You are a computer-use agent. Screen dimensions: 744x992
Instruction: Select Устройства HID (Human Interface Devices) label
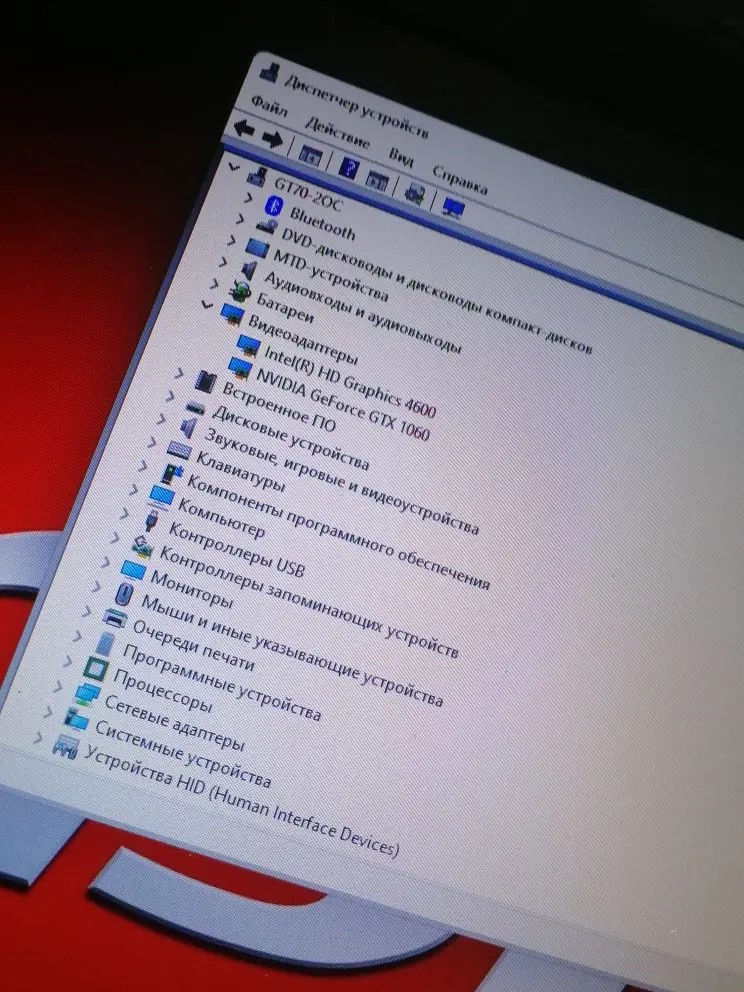coord(242,800)
